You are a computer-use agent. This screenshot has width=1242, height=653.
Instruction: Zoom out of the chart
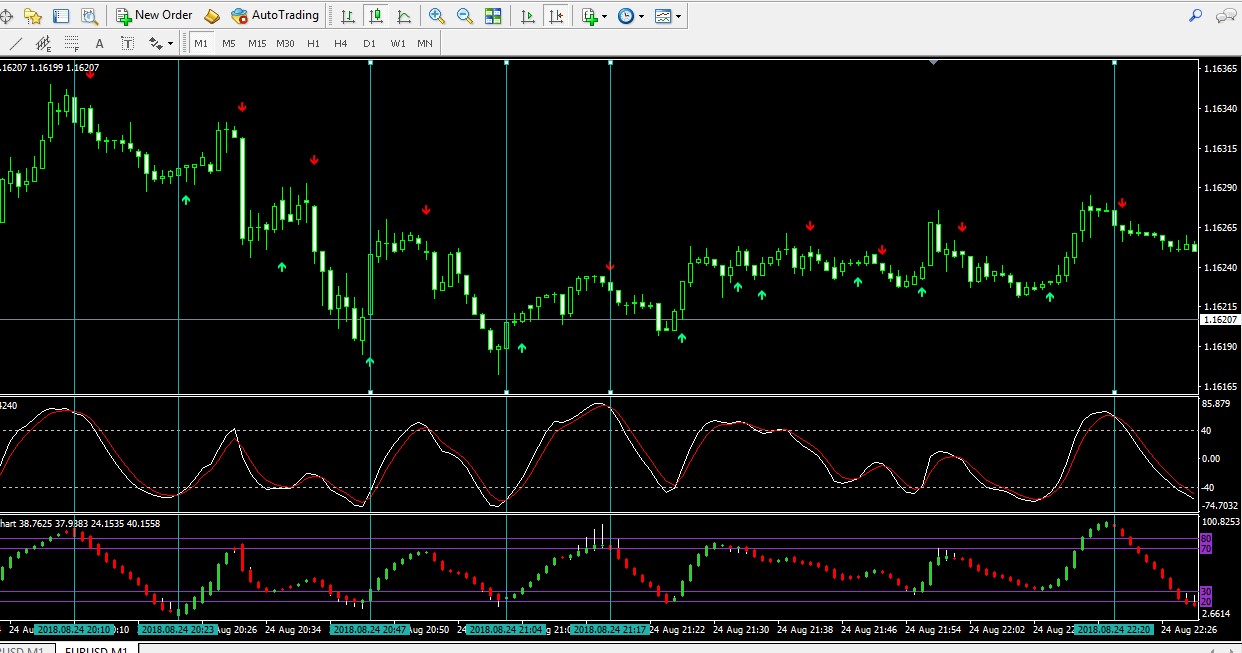tap(465, 16)
